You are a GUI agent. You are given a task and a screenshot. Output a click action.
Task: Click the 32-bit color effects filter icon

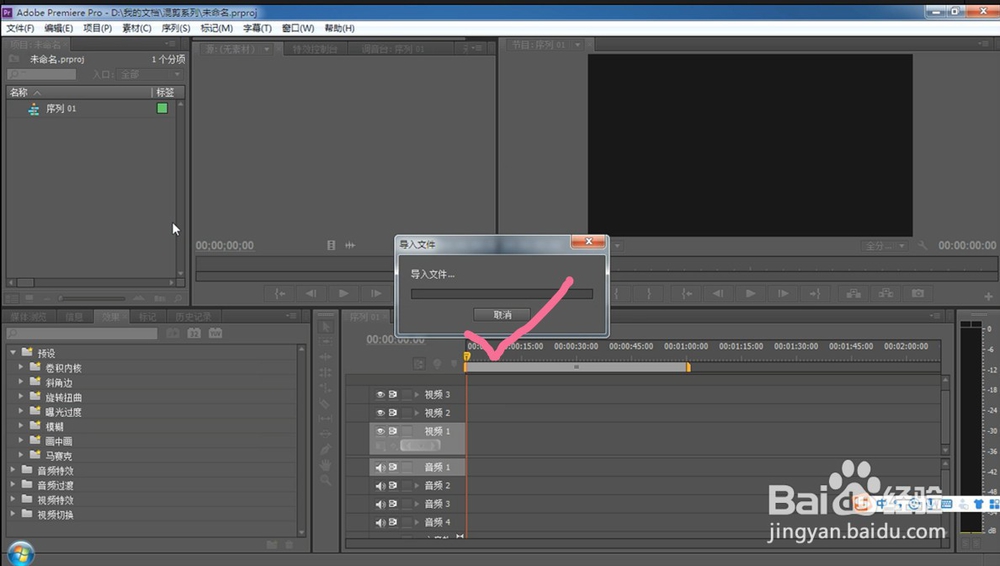point(194,333)
